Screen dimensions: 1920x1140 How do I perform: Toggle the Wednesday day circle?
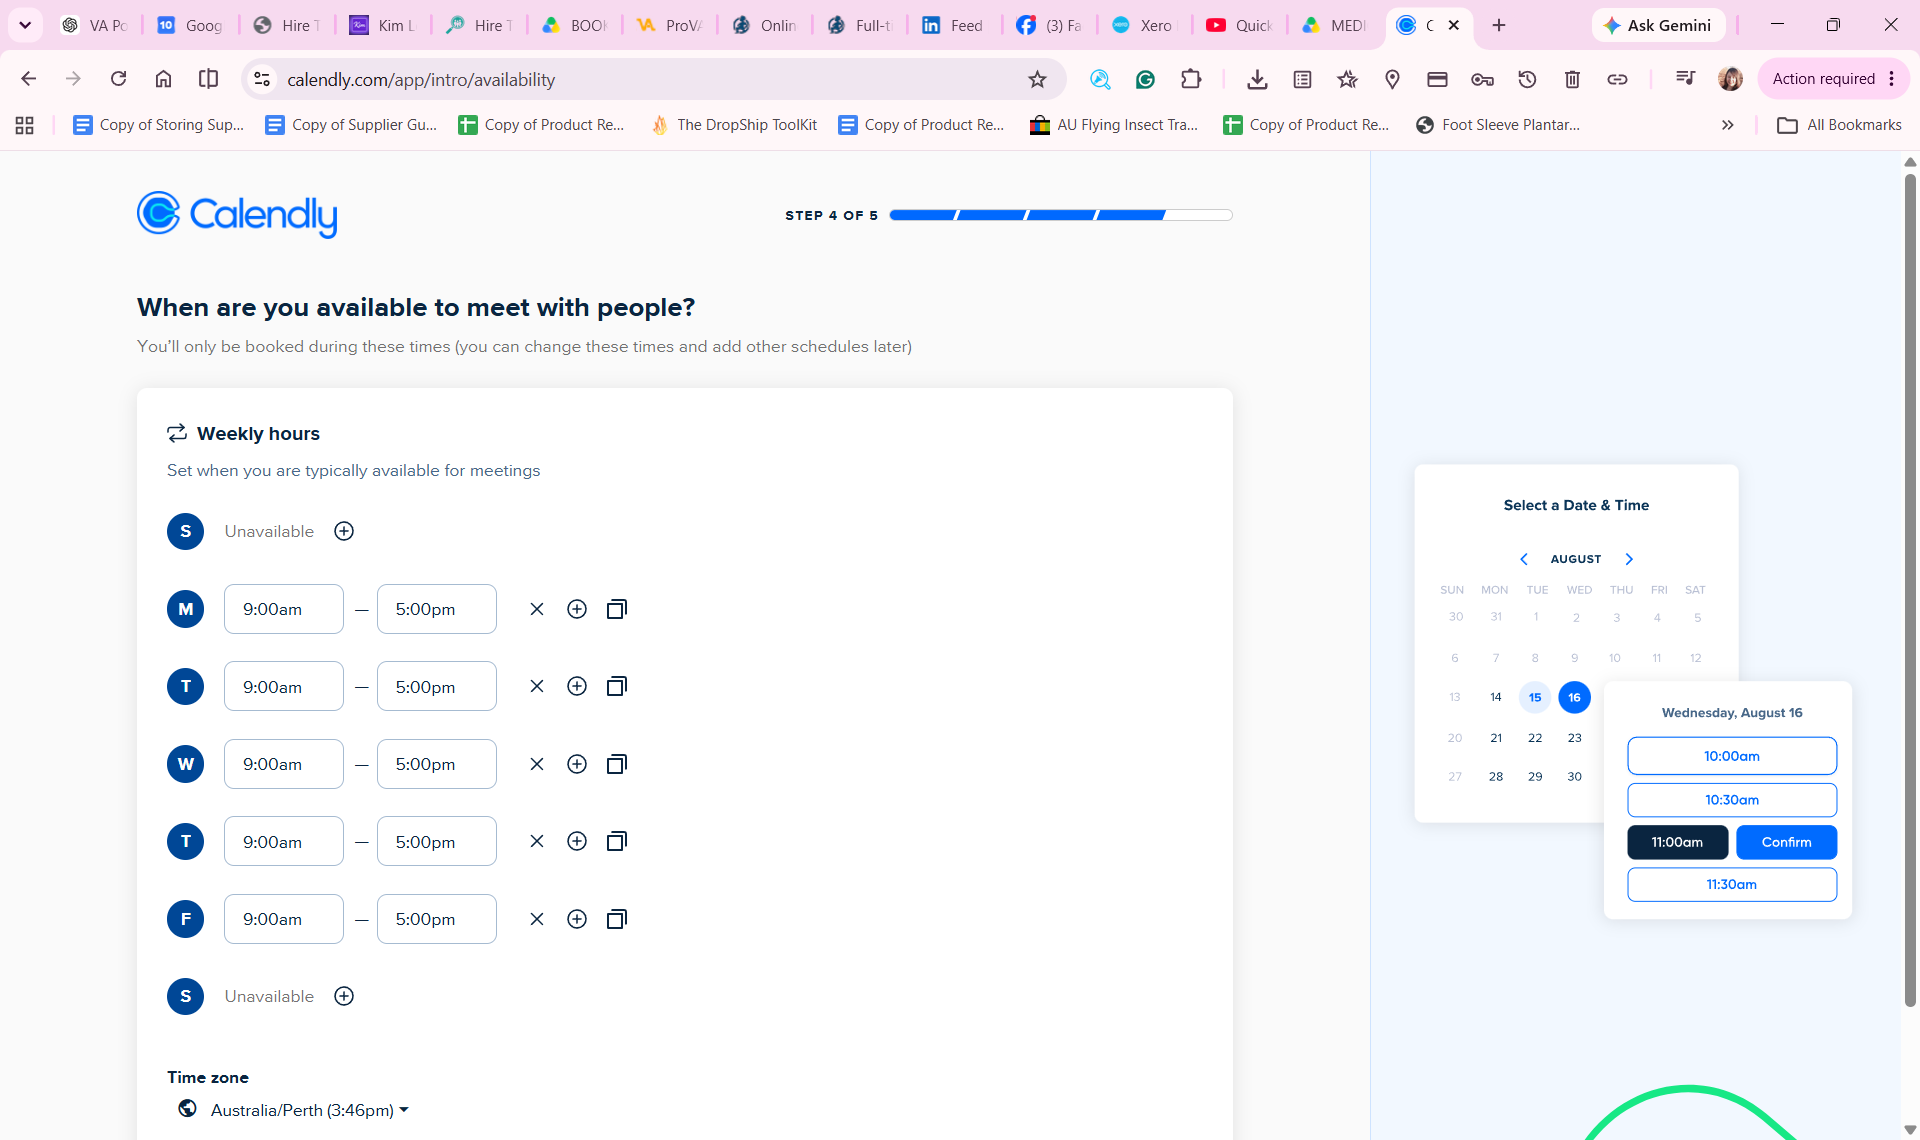point(186,764)
